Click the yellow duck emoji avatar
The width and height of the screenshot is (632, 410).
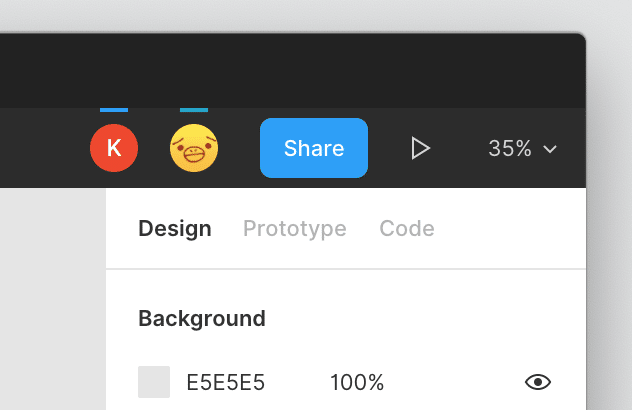pos(194,149)
